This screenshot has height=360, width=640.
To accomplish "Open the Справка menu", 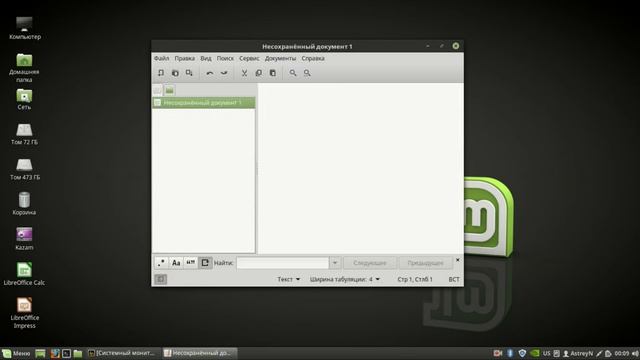I will (x=313, y=58).
